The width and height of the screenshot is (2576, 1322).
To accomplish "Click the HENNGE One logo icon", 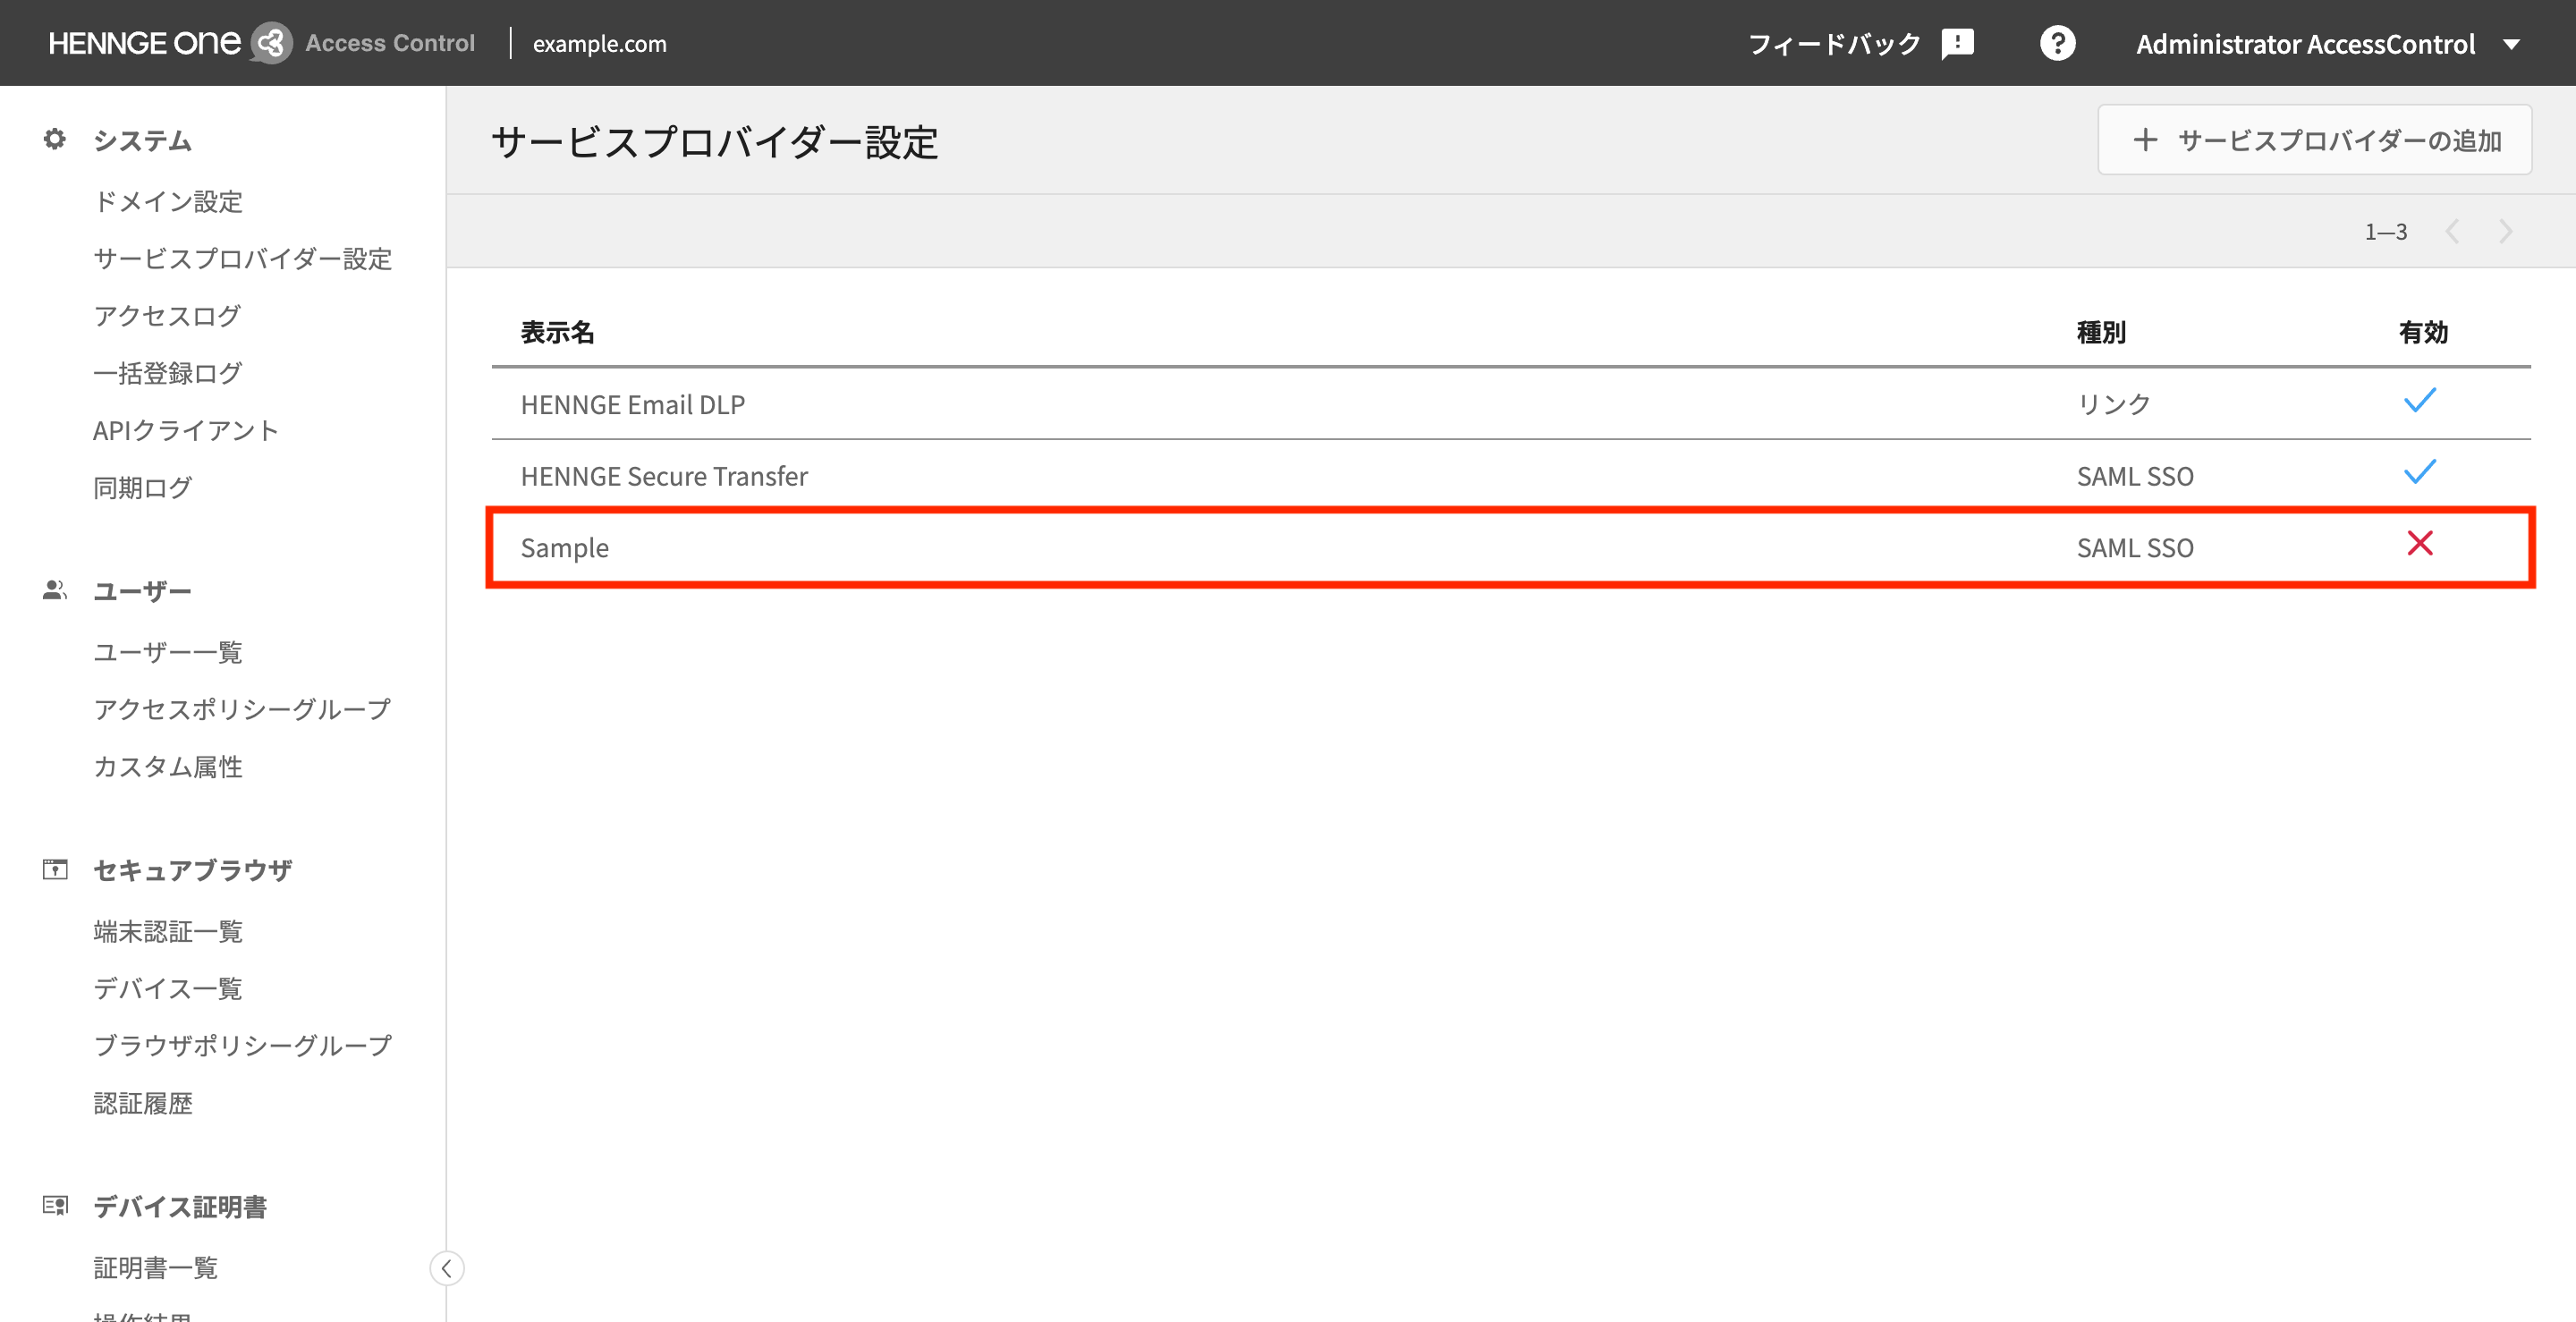I will click(x=270, y=43).
